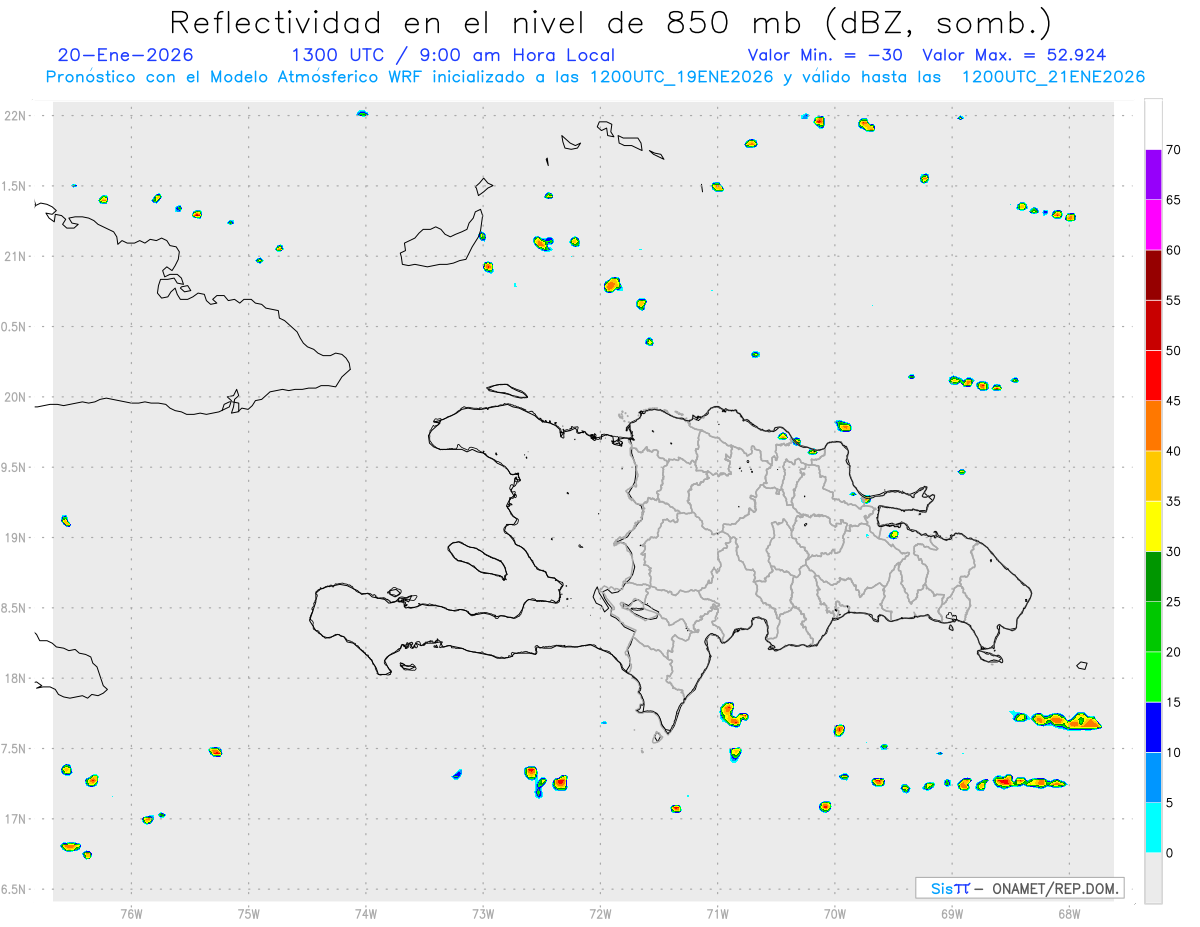Screen dimensions: 1200x927
Task: Click the colorbar label '70'
Action: click(x=1174, y=150)
